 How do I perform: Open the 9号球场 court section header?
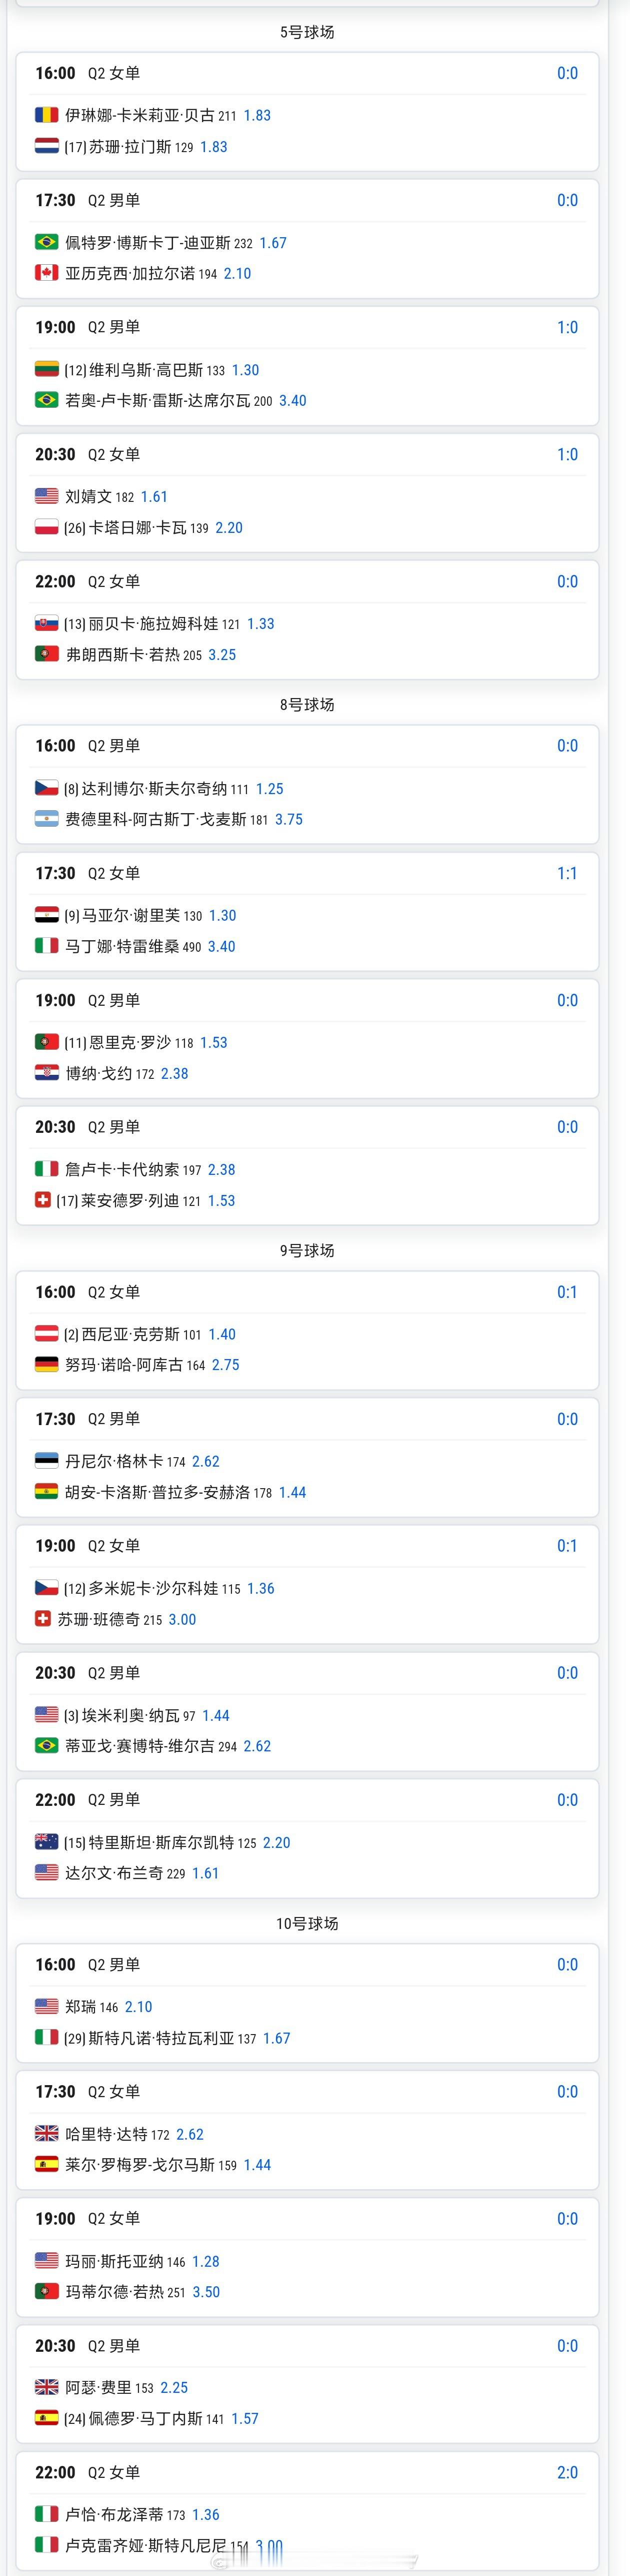pyautogui.click(x=307, y=1250)
